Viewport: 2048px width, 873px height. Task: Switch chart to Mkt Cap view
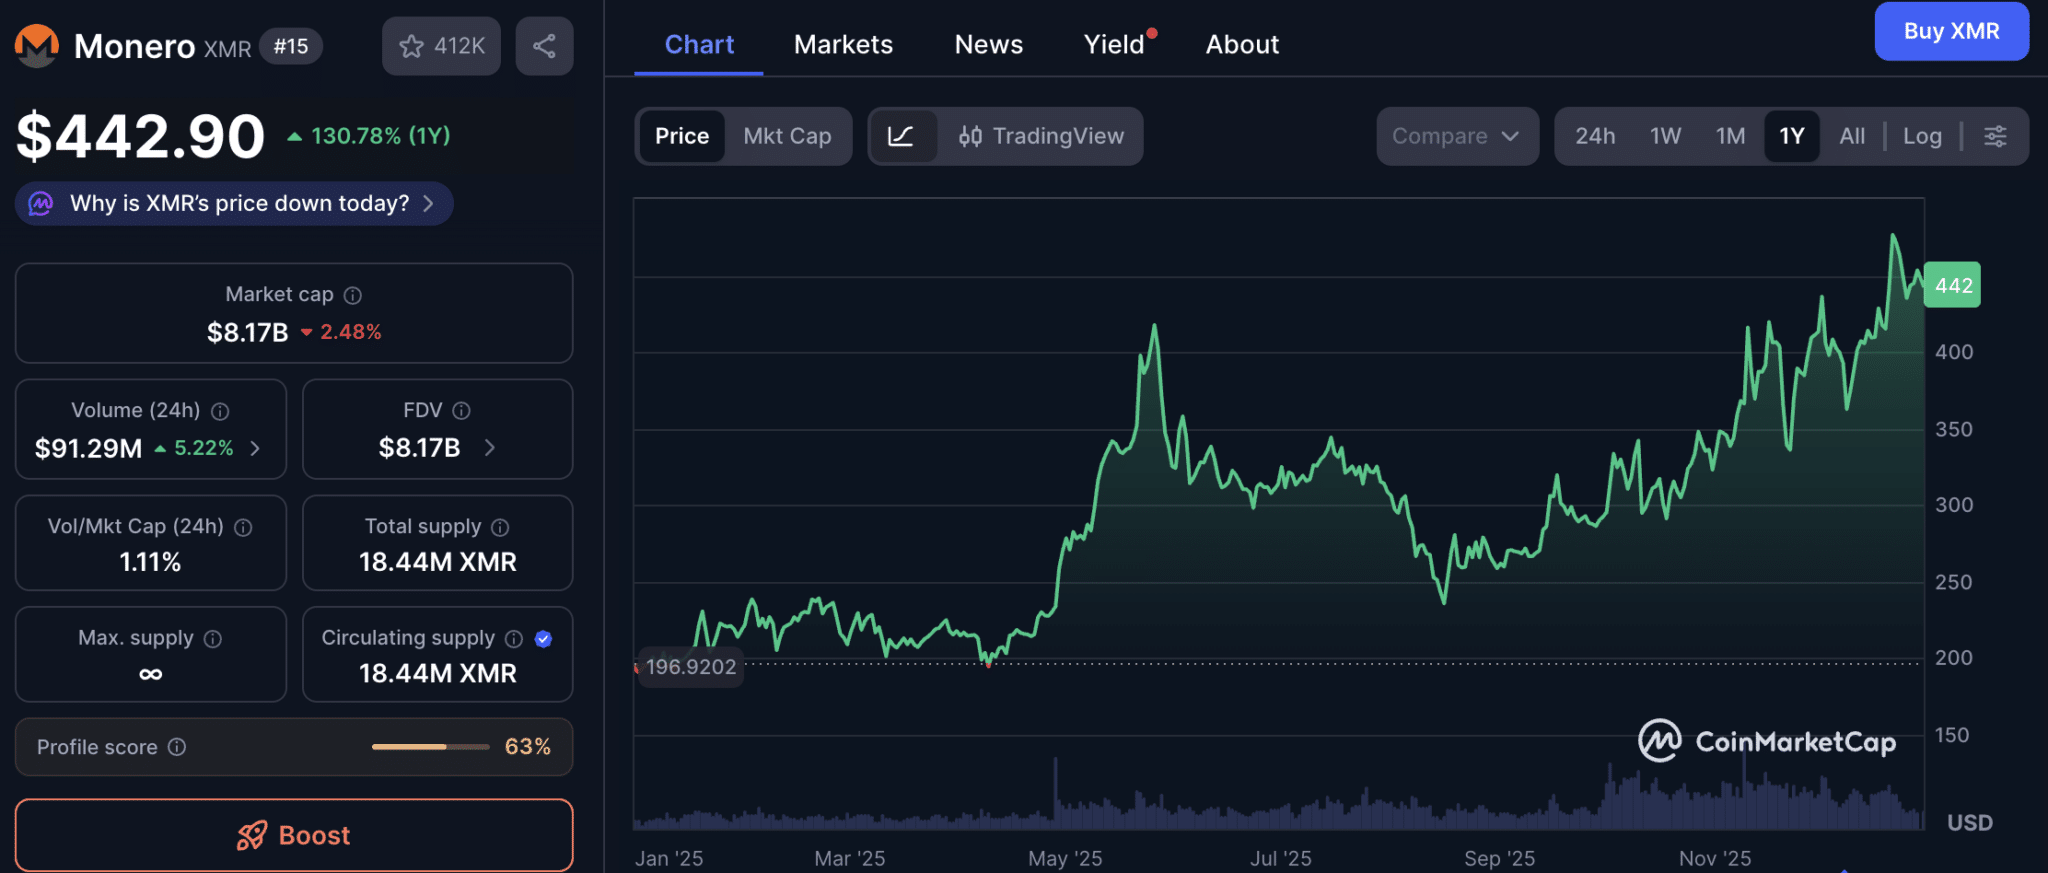pyautogui.click(x=787, y=136)
